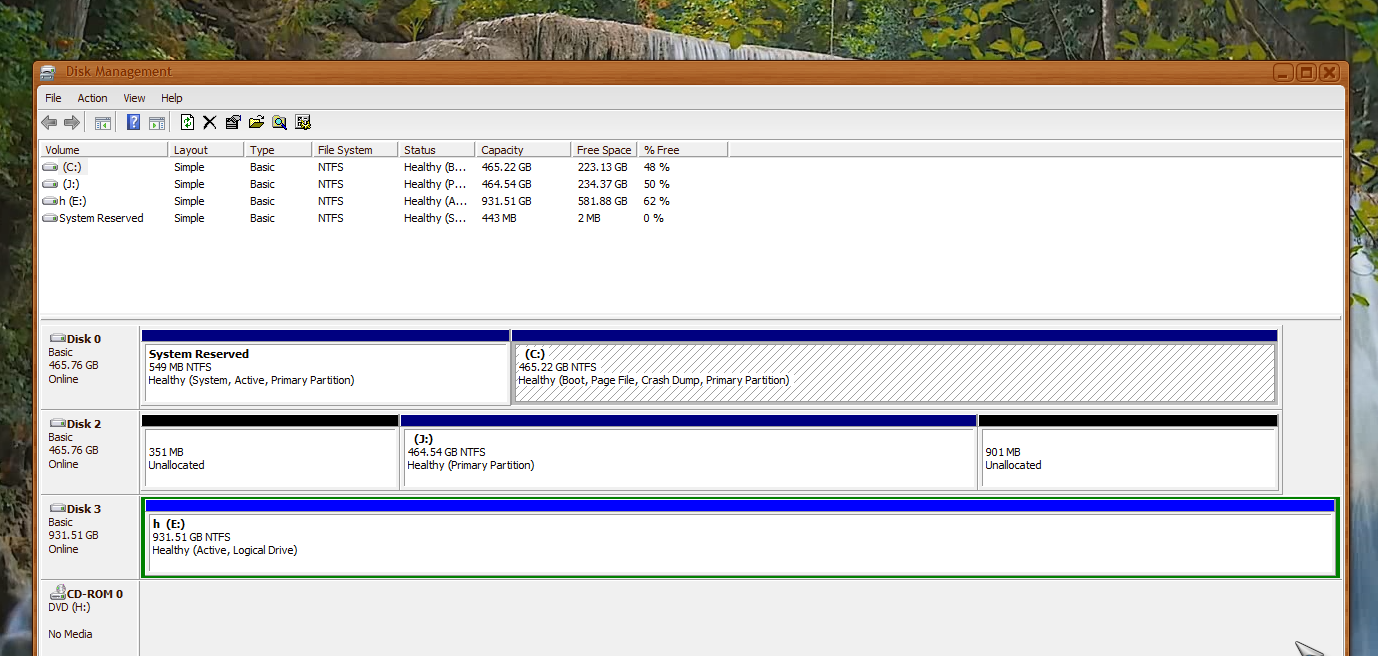1378x656 pixels.
Task: Click the Back arrow in the toolbar
Action: pyautogui.click(x=49, y=122)
